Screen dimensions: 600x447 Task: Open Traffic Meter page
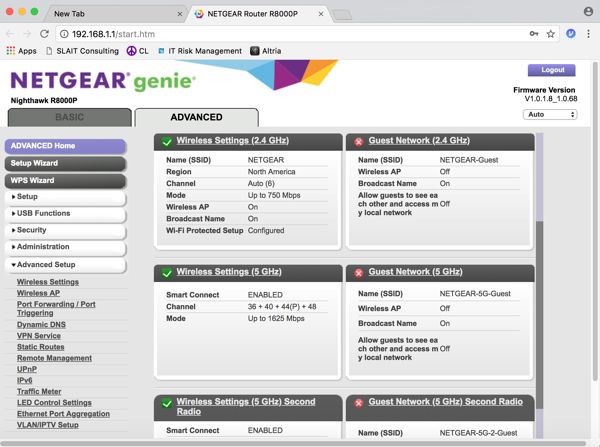[39, 392]
